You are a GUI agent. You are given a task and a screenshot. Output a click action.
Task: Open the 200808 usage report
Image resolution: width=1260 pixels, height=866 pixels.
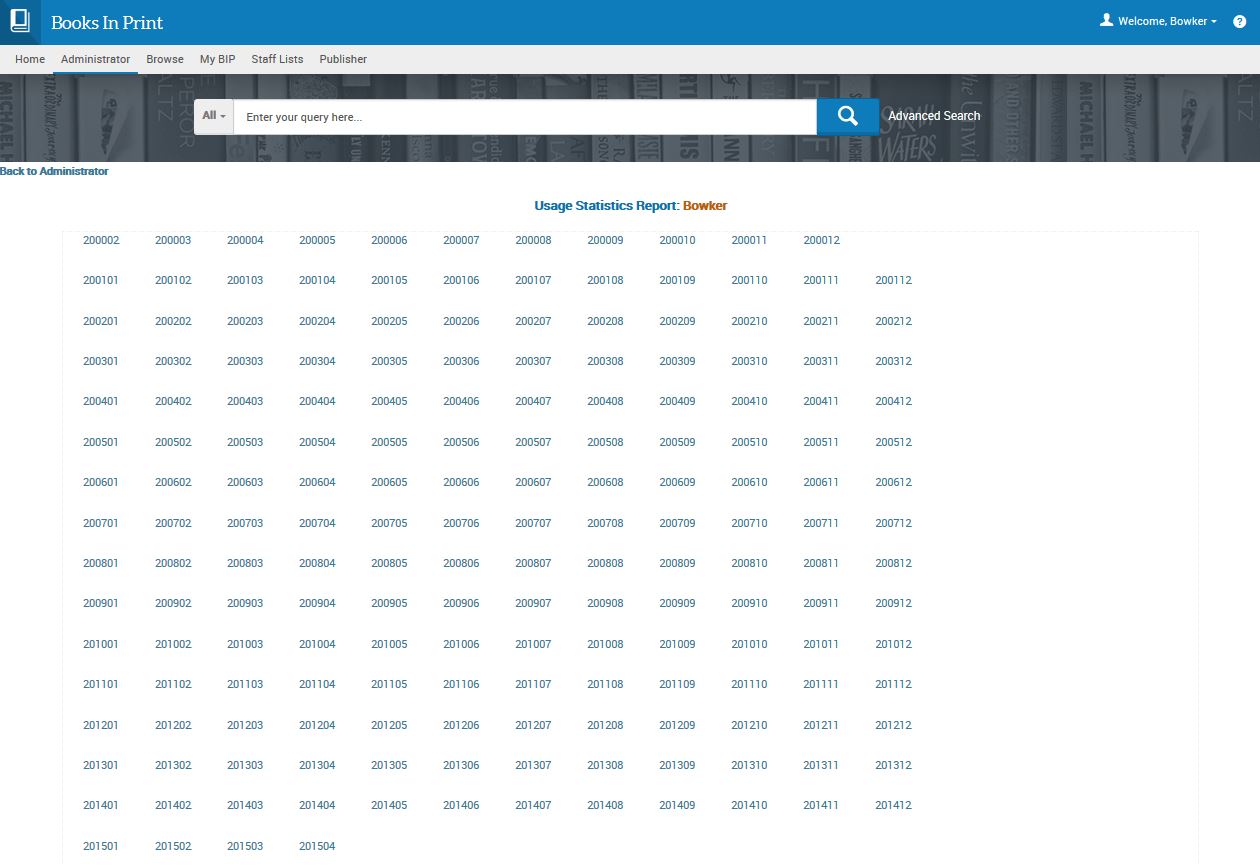coord(605,563)
